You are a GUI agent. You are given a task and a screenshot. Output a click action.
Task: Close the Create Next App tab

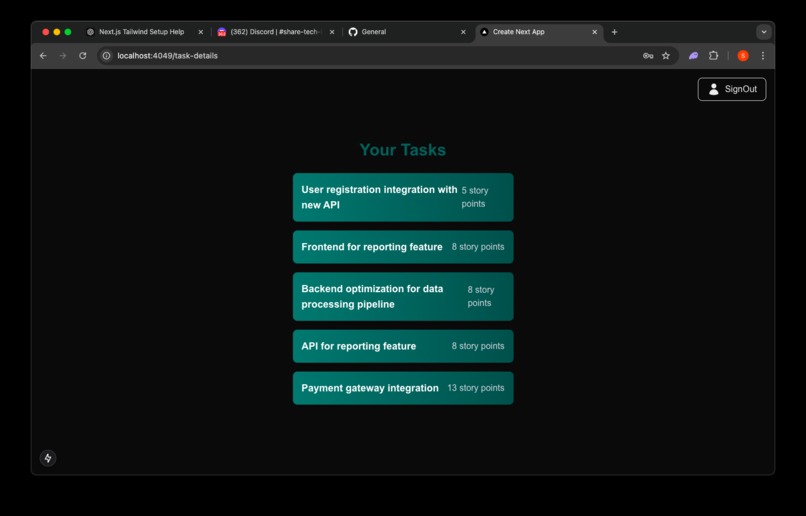tap(594, 32)
